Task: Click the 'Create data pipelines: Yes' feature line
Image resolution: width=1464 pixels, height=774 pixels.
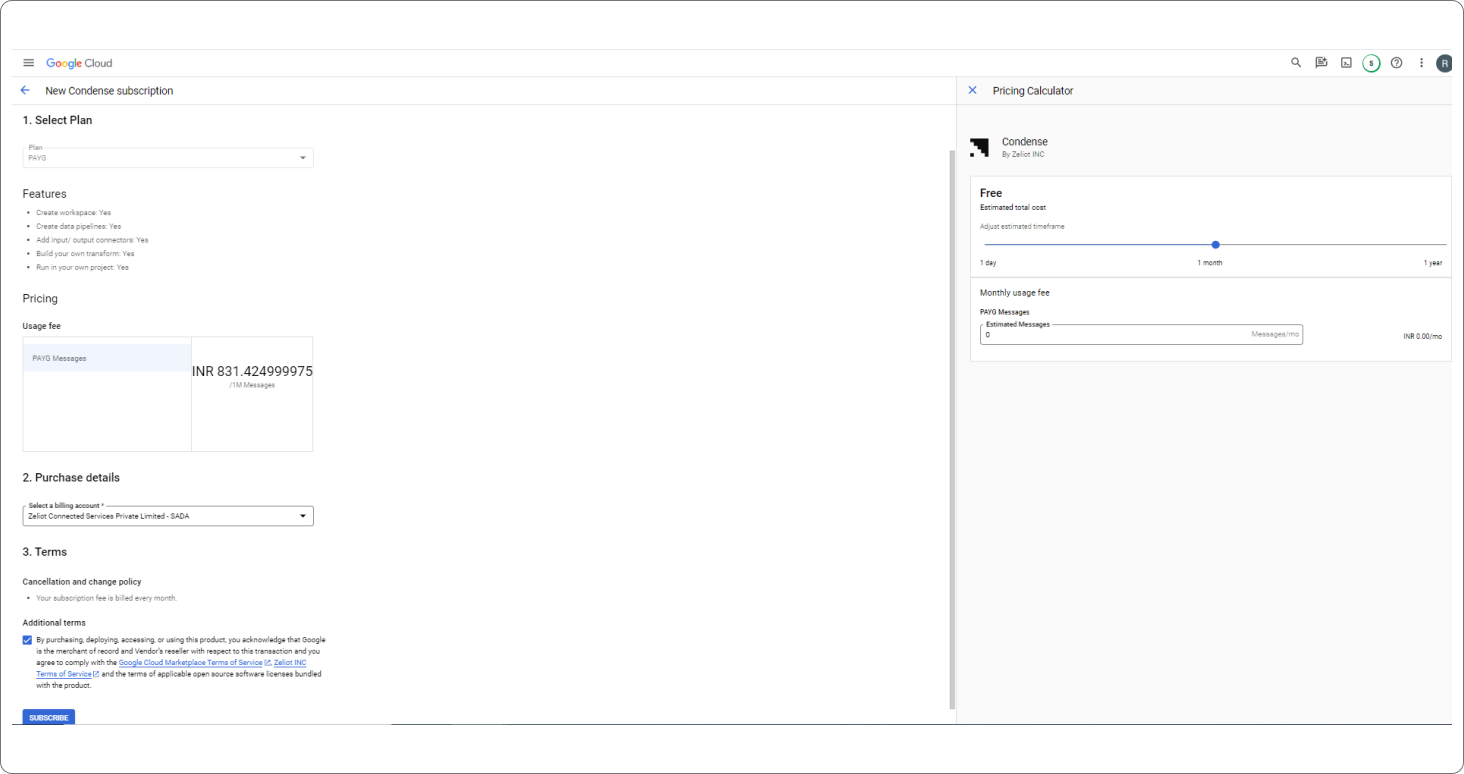Action: click(79, 226)
